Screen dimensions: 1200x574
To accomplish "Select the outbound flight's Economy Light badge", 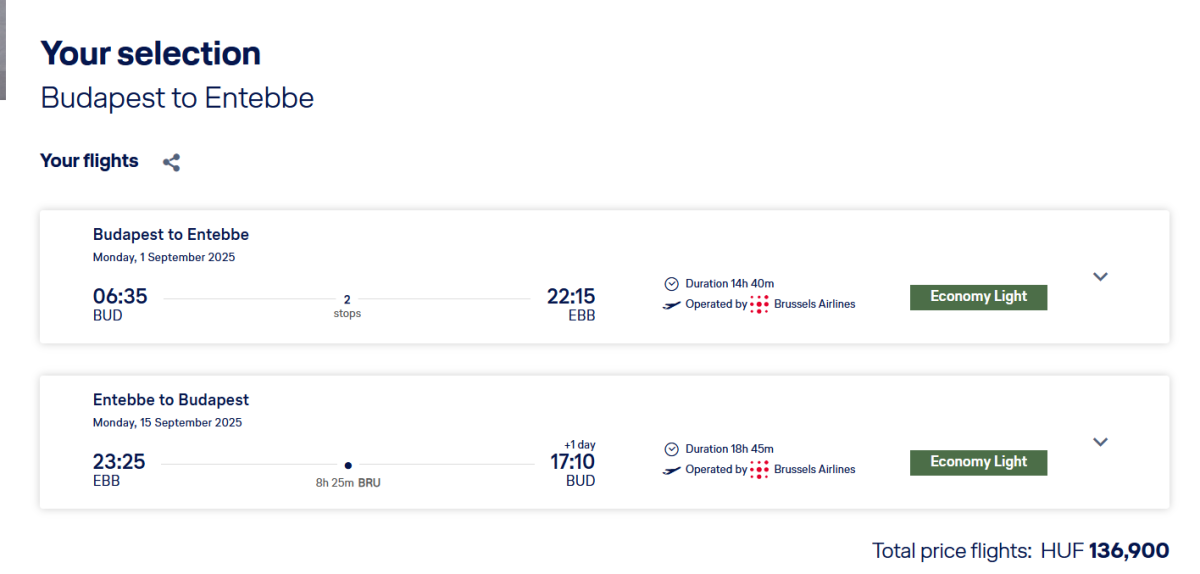I will pyautogui.click(x=978, y=297).
